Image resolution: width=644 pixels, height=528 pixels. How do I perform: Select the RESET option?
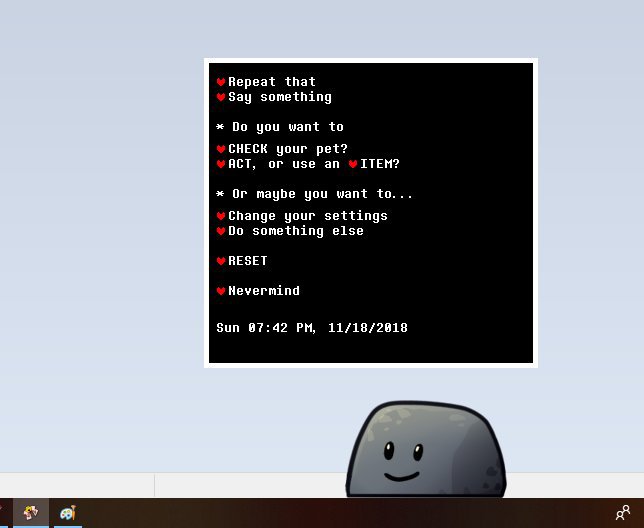248,261
